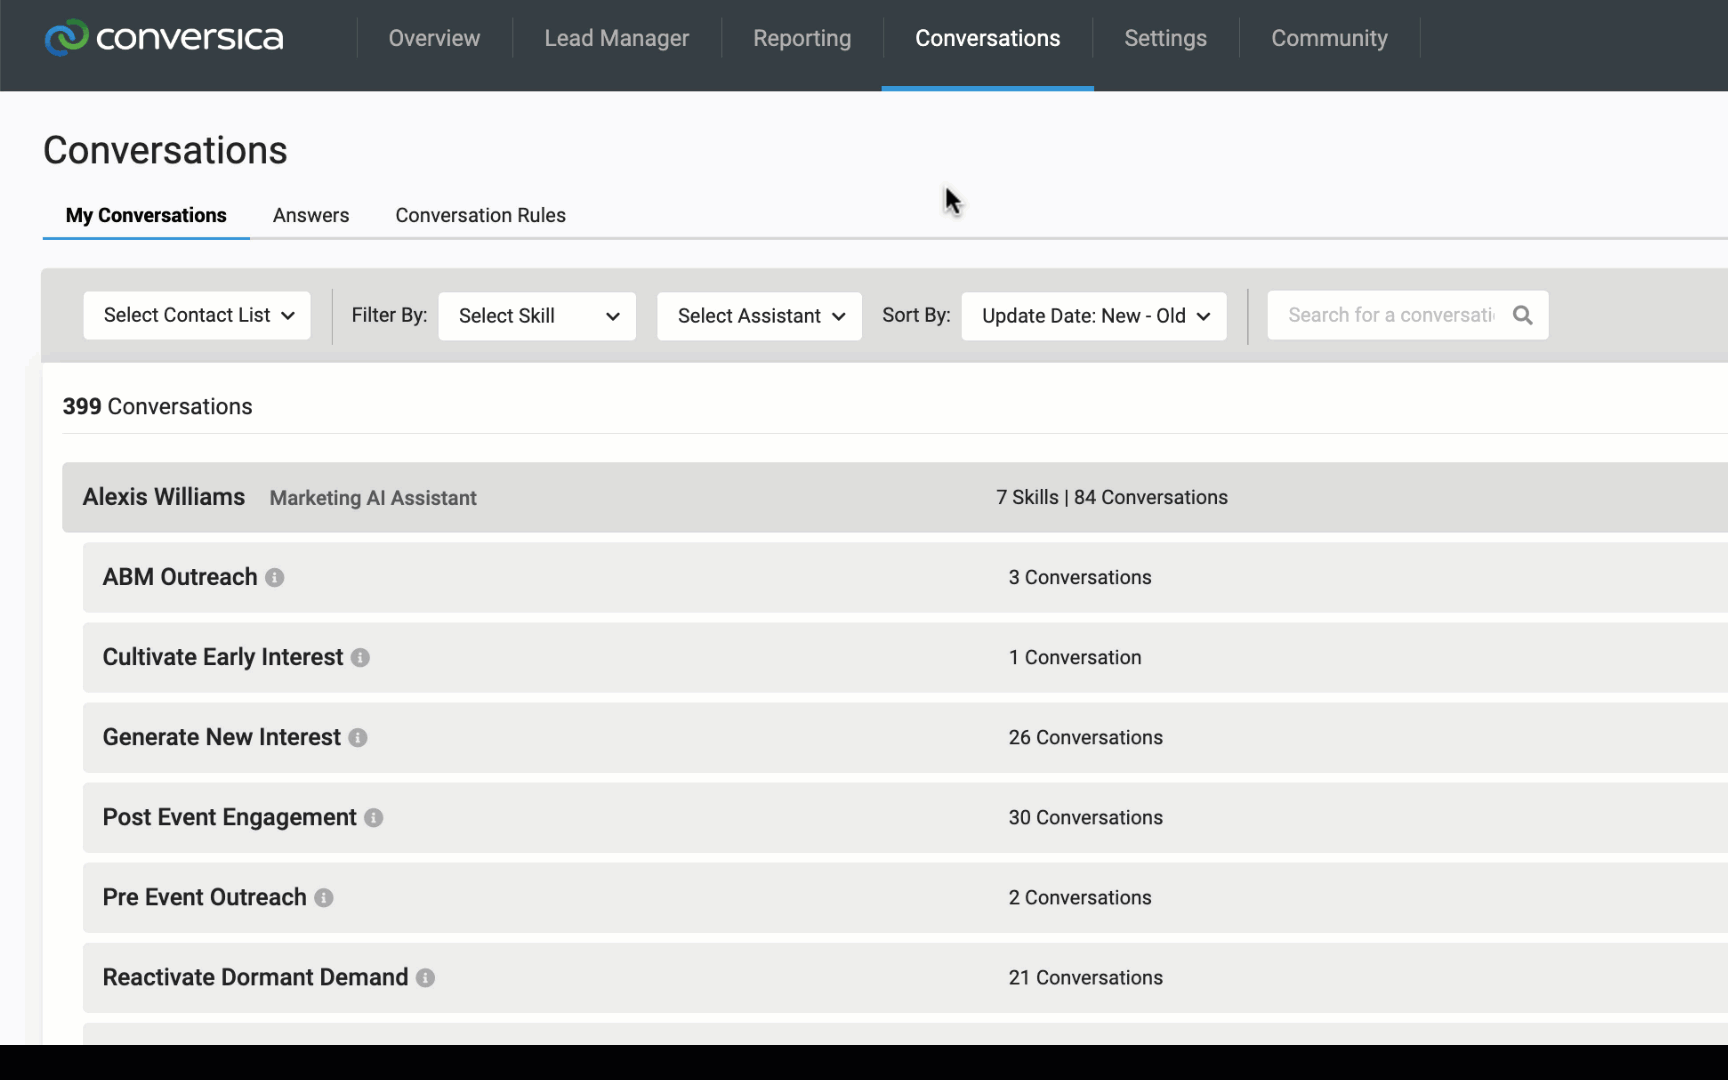
Task: Click info icon beside ABM Outreach
Action: 275,578
